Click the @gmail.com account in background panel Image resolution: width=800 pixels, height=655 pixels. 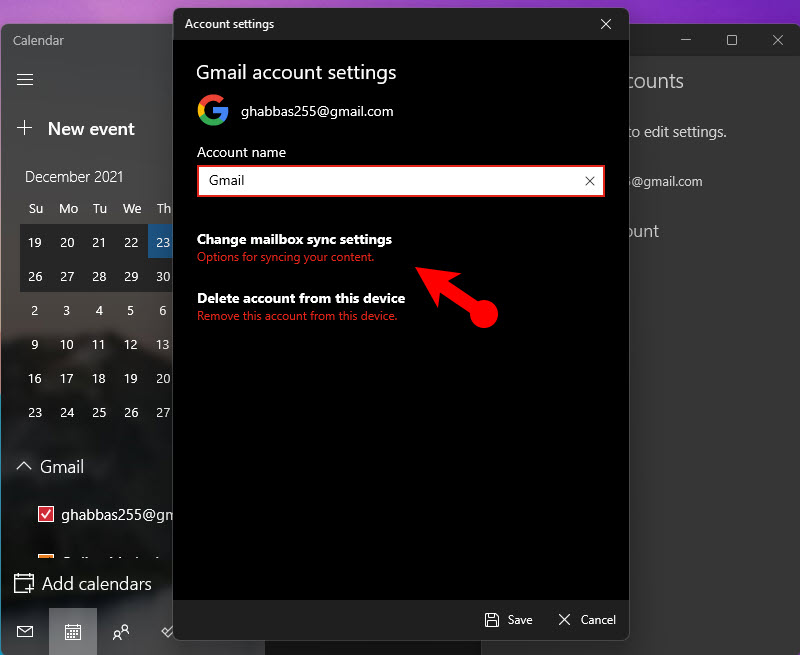tap(666, 182)
